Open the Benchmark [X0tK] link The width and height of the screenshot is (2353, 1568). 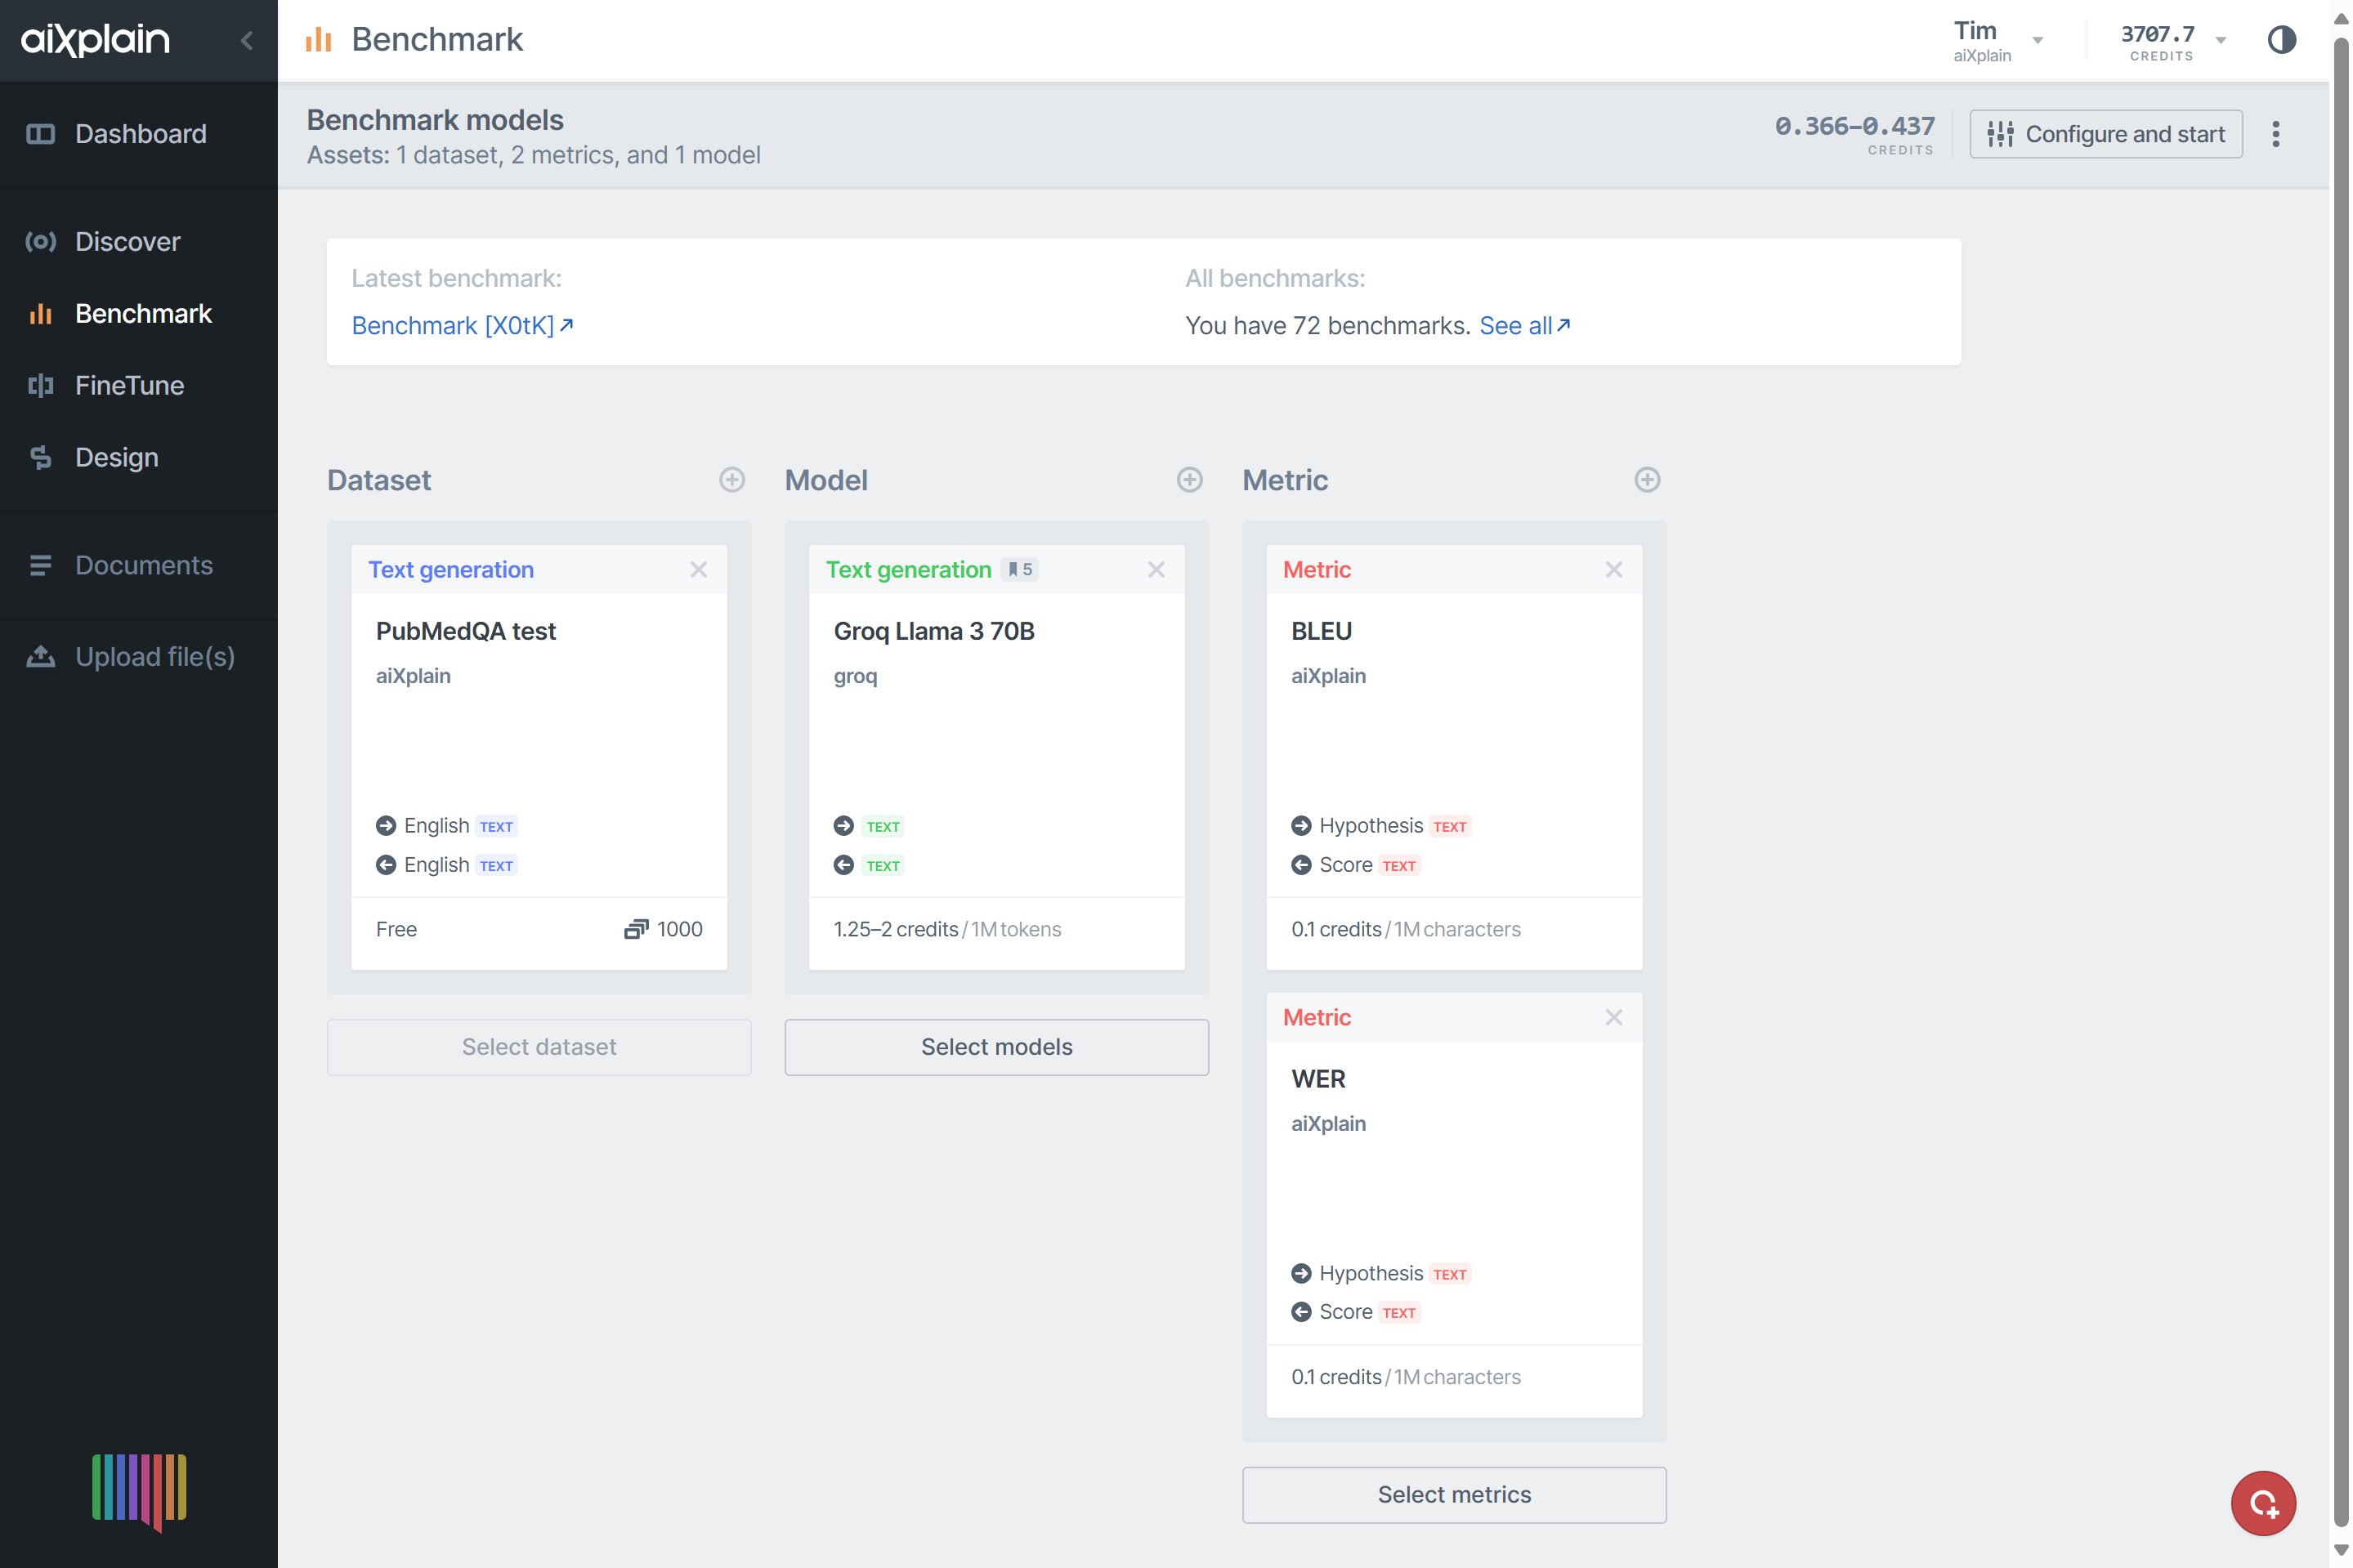pos(462,325)
